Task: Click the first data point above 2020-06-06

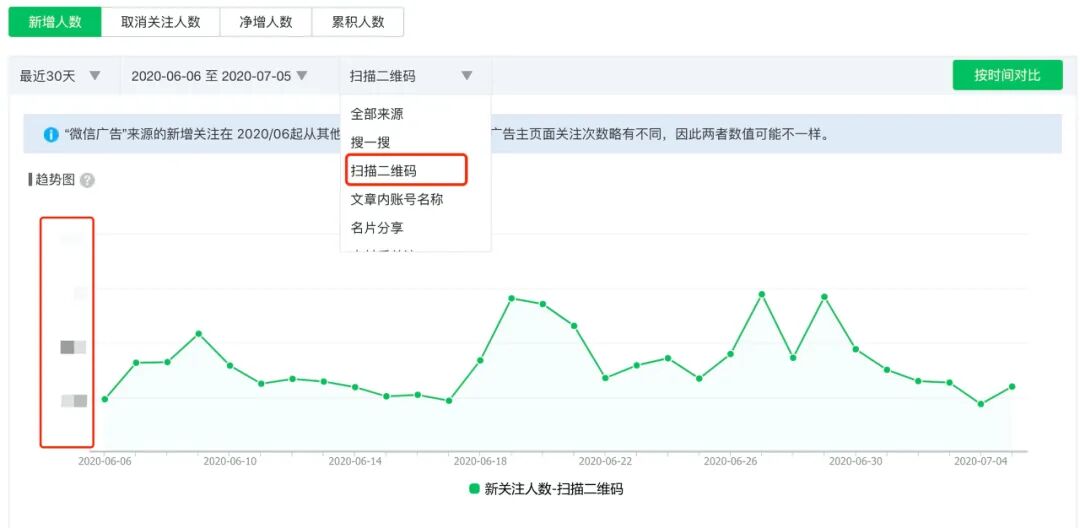Action: click(x=104, y=399)
